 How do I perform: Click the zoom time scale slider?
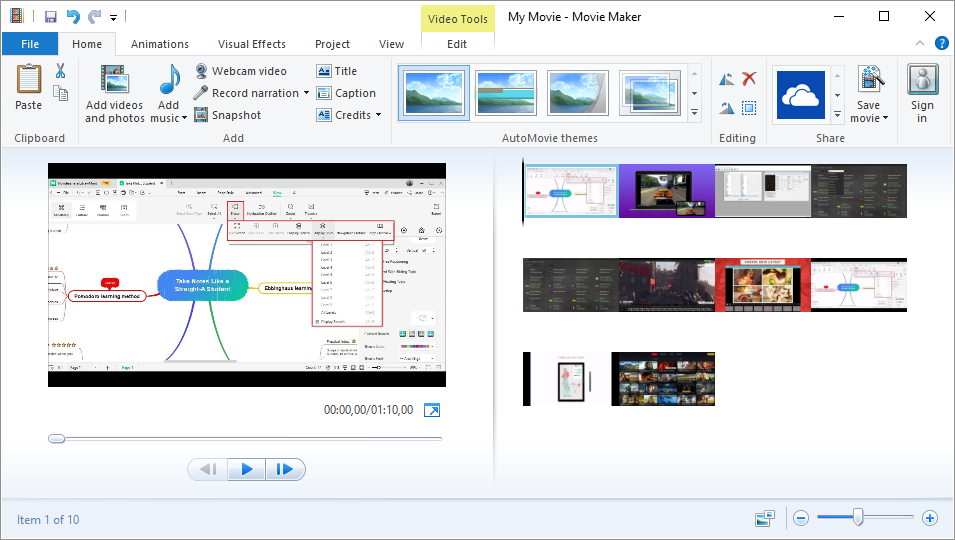click(858, 517)
